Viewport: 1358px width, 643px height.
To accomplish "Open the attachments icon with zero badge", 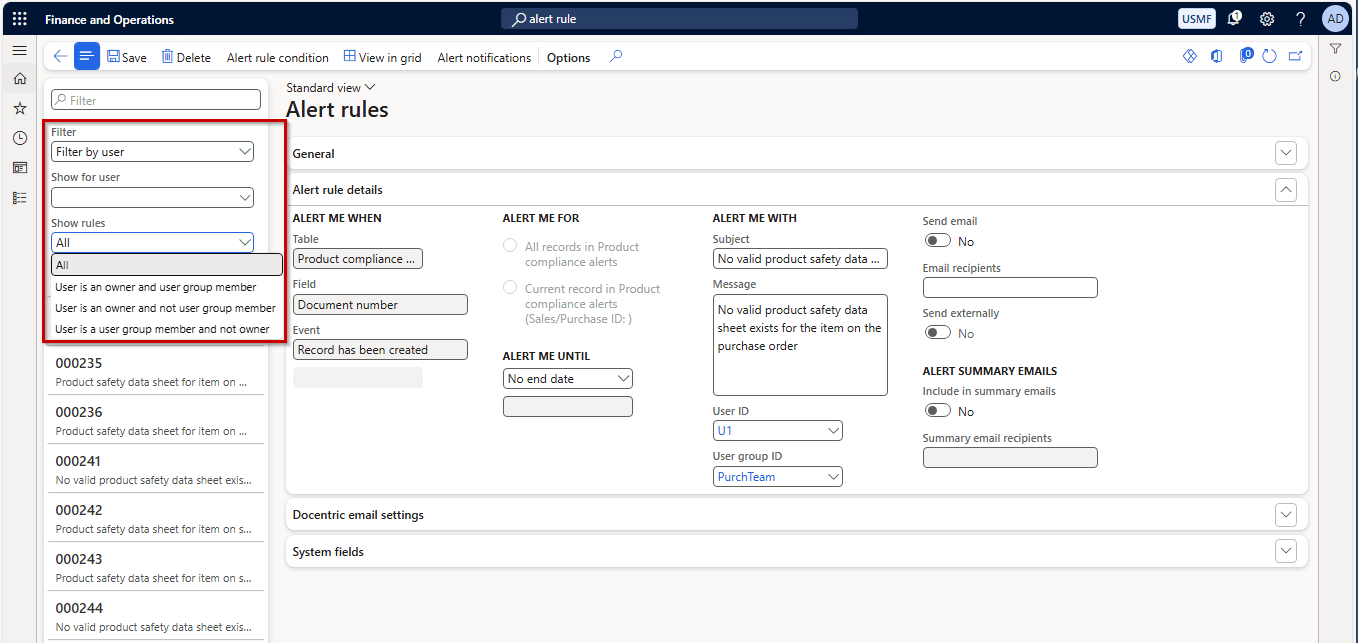I will click(1246, 57).
